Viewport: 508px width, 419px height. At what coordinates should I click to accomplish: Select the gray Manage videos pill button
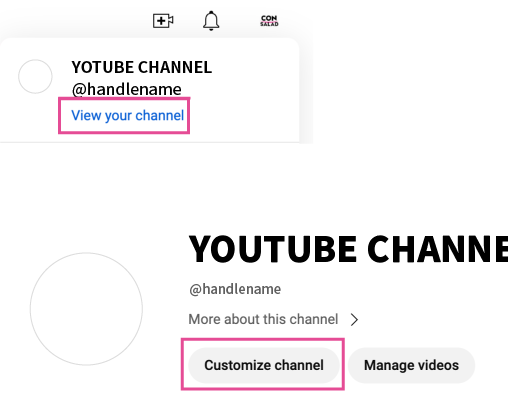(411, 365)
